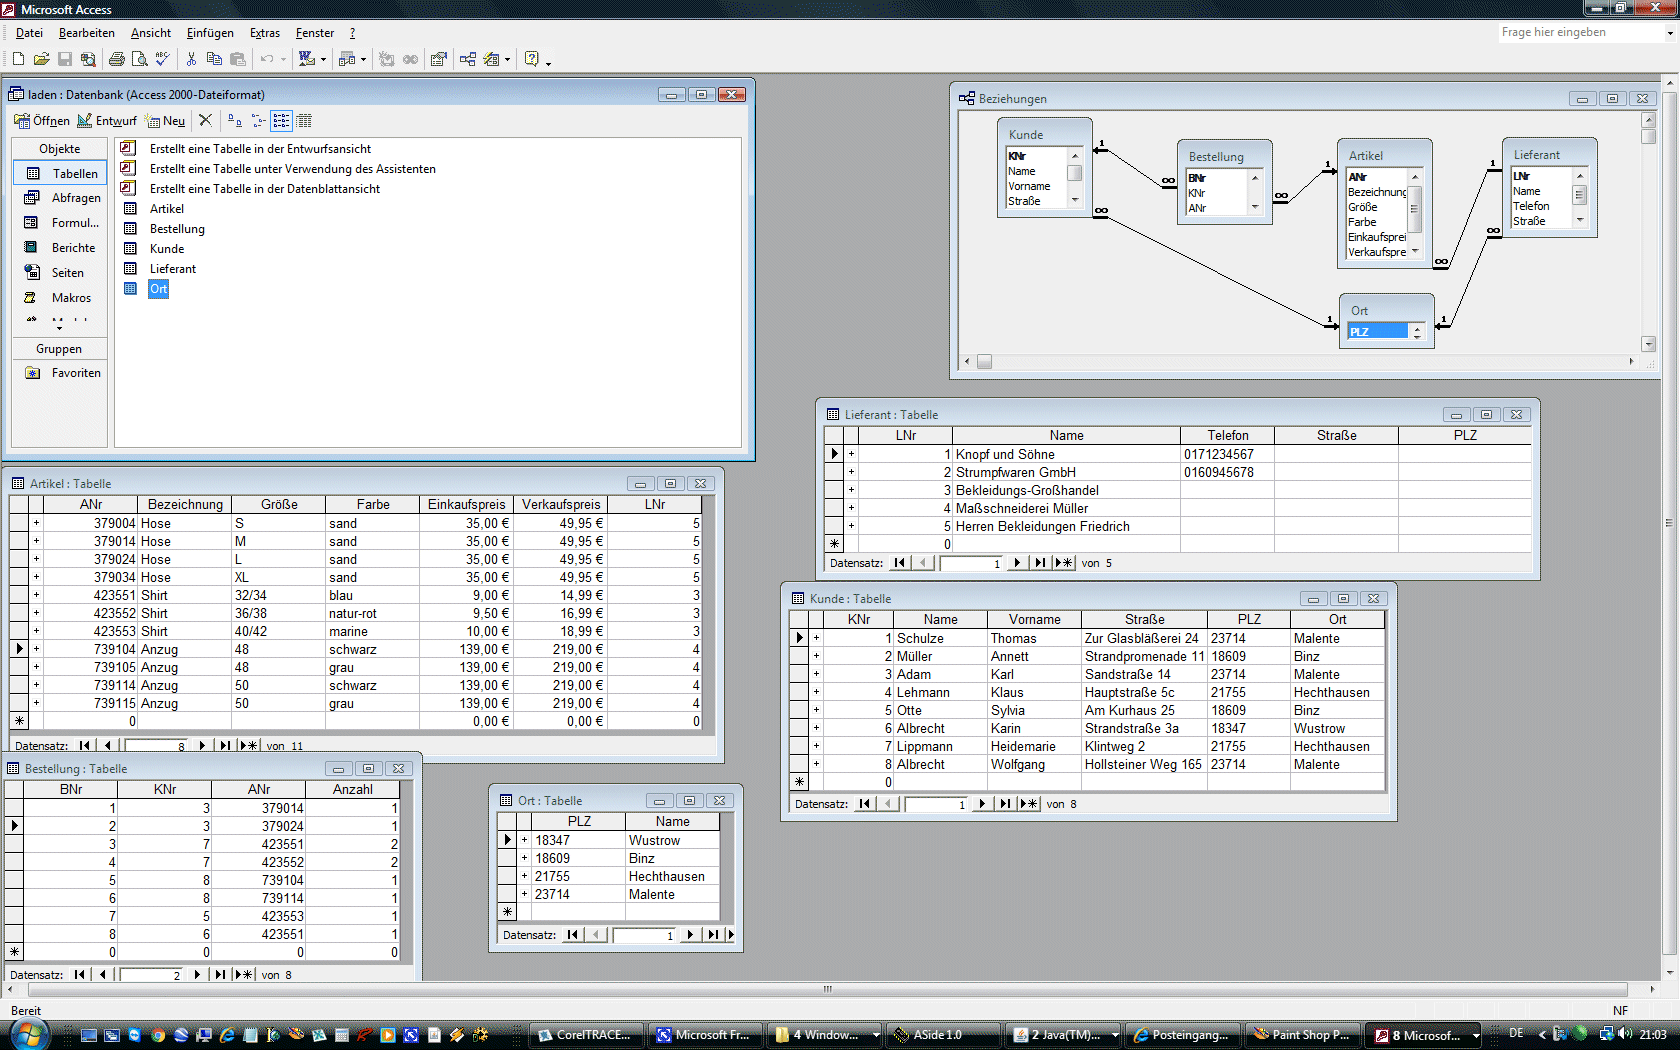This screenshot has height=1050, width=1680.
Task: Click the New Object AutoForm icon
Action: 491,59
